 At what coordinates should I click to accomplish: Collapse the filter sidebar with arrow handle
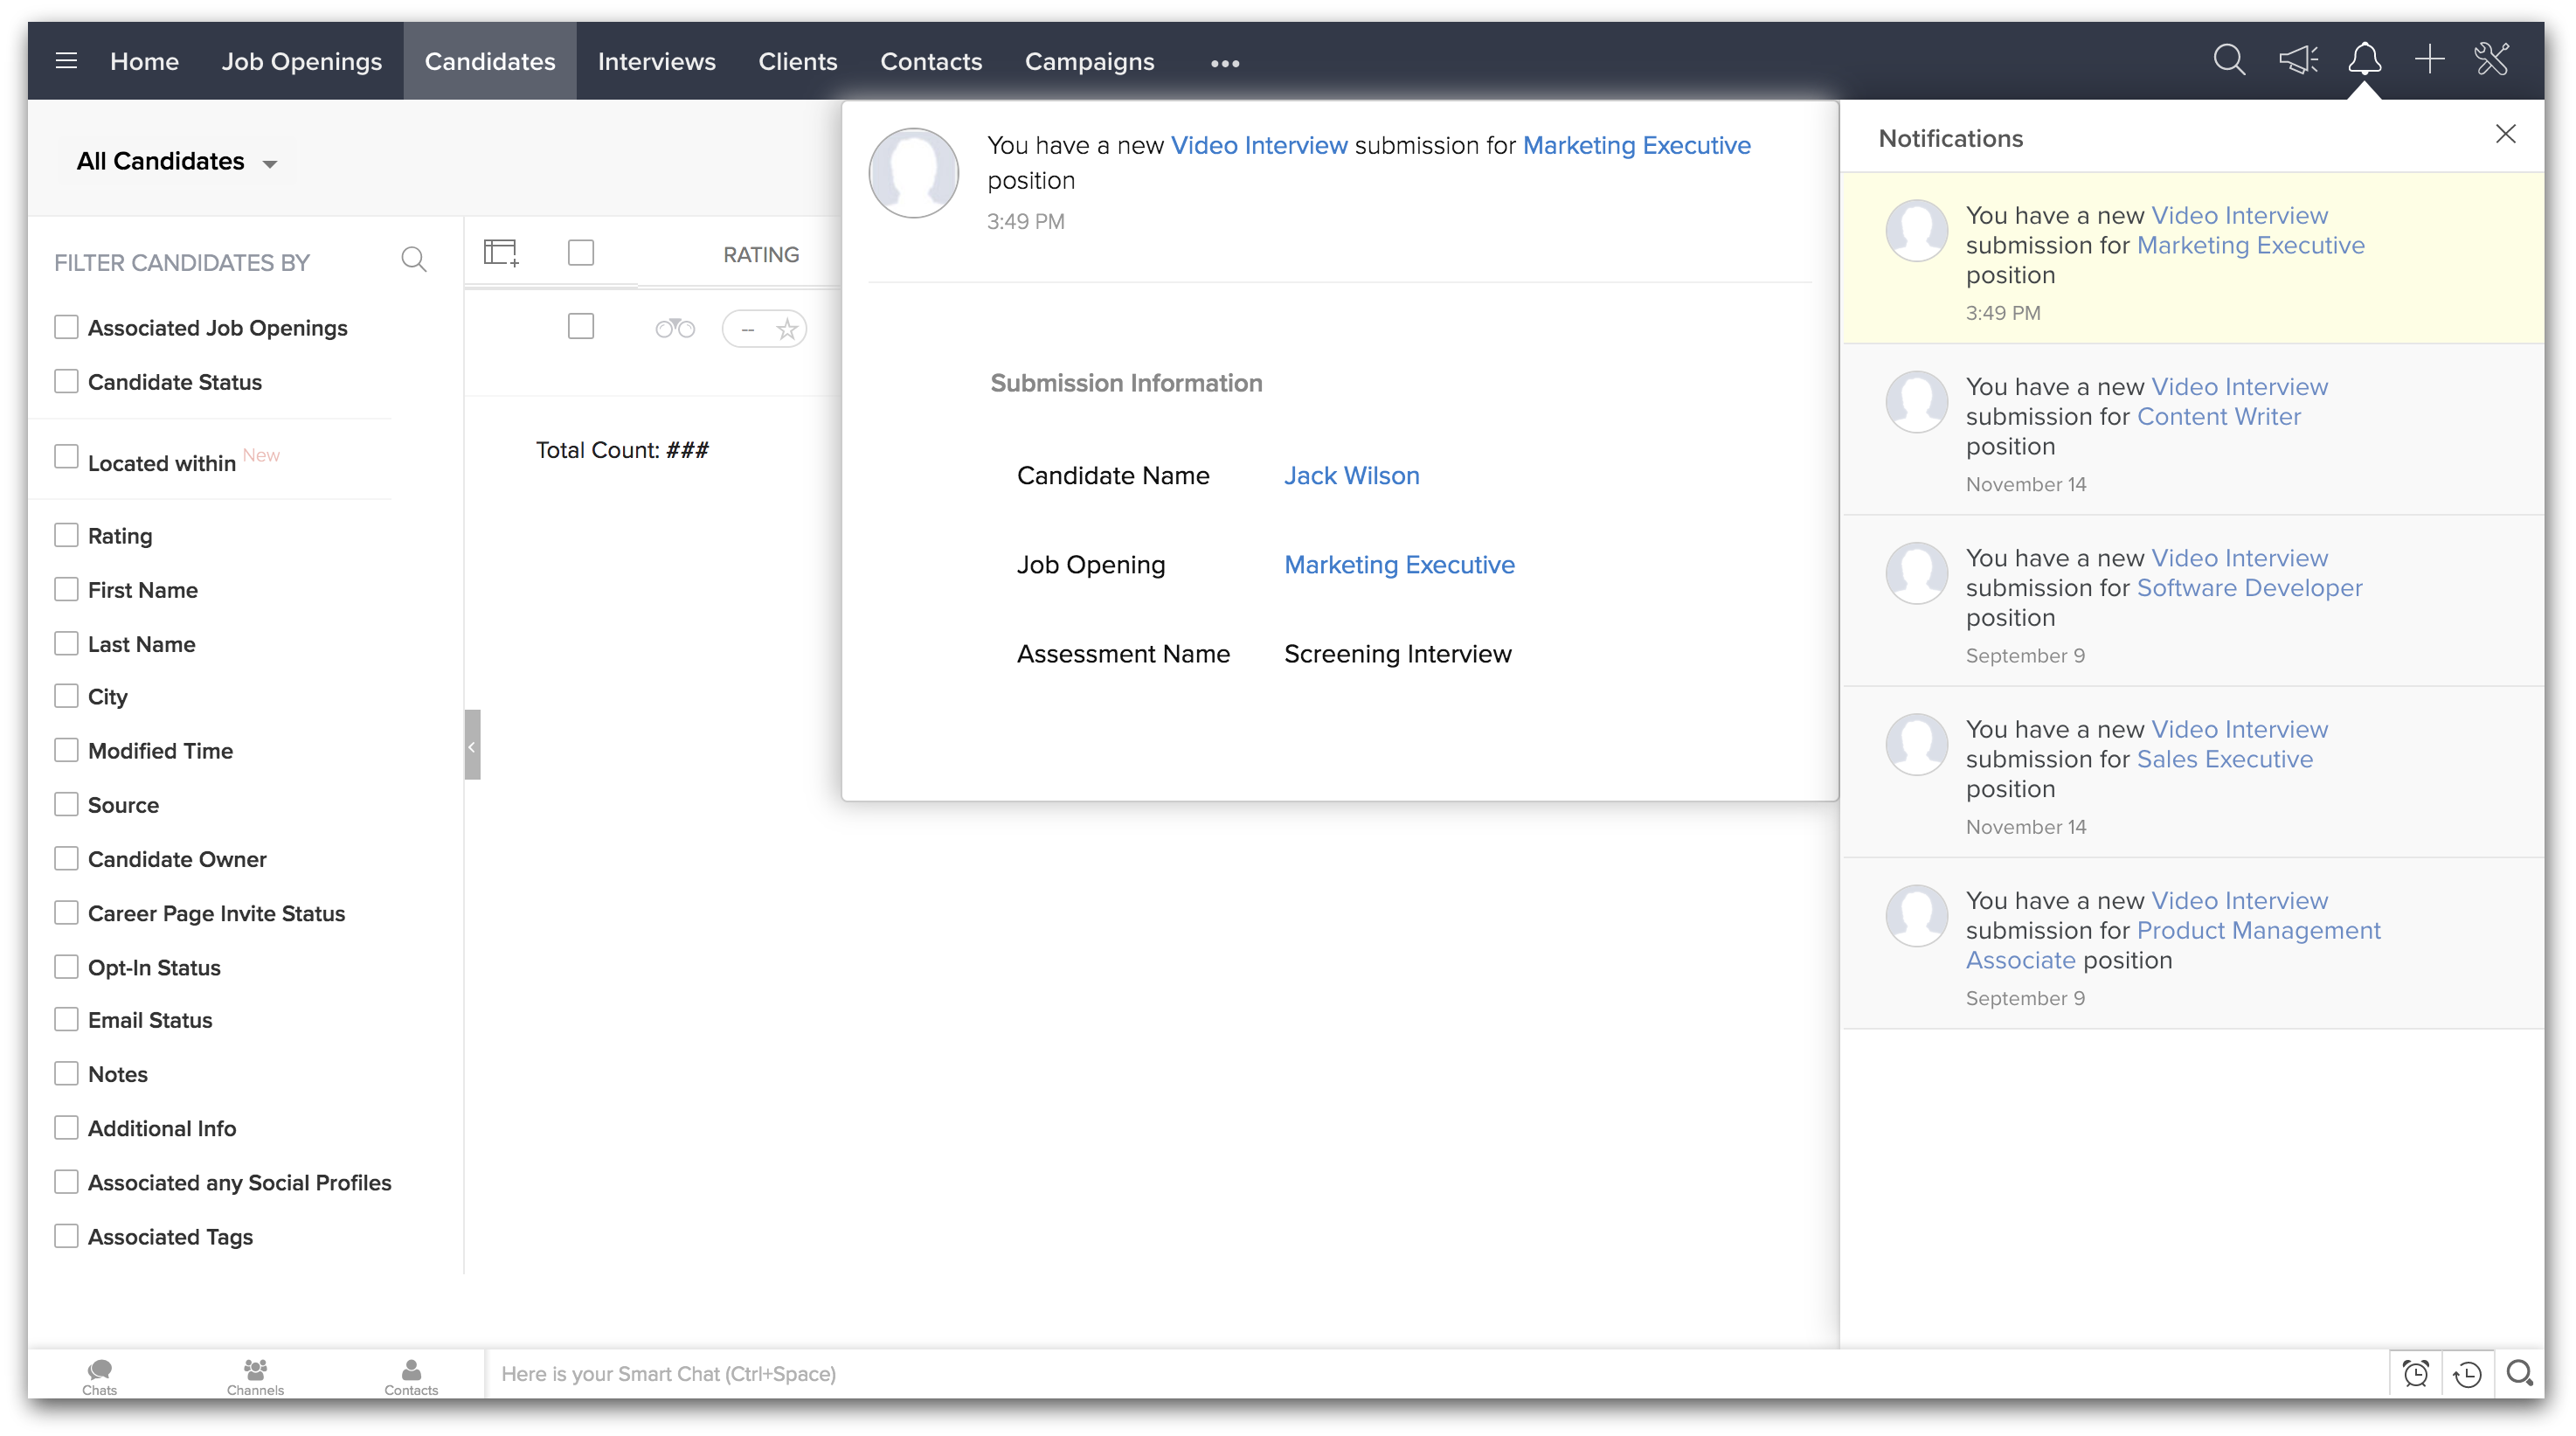[x=472, y=745]
